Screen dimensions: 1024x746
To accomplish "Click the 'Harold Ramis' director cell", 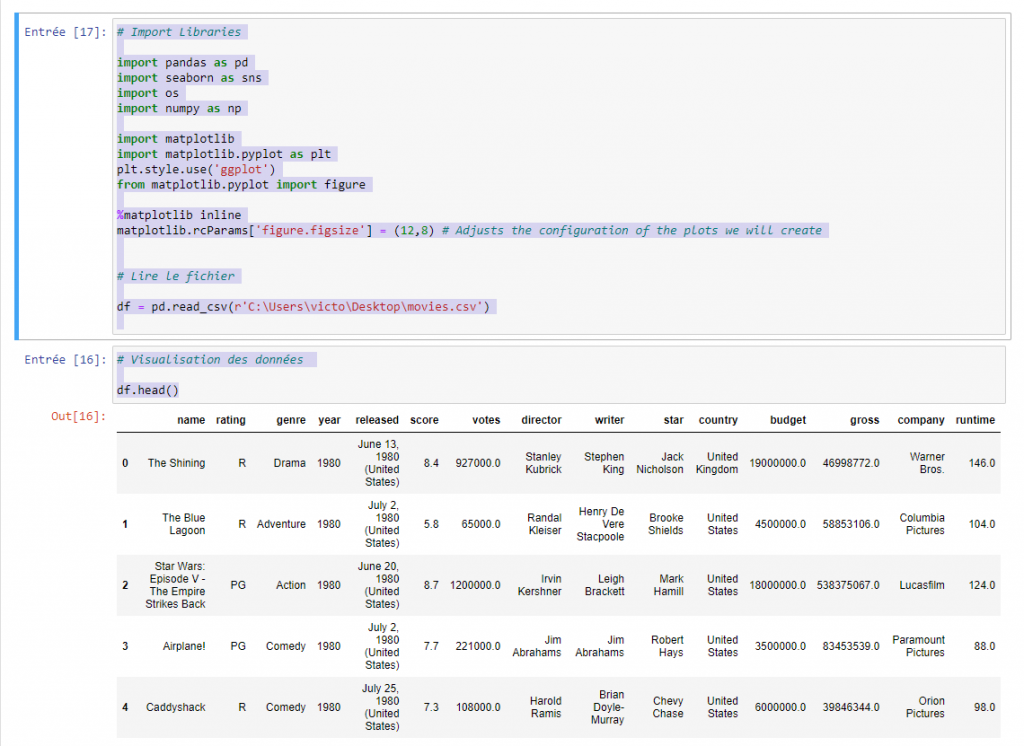I will pos(545,707).
